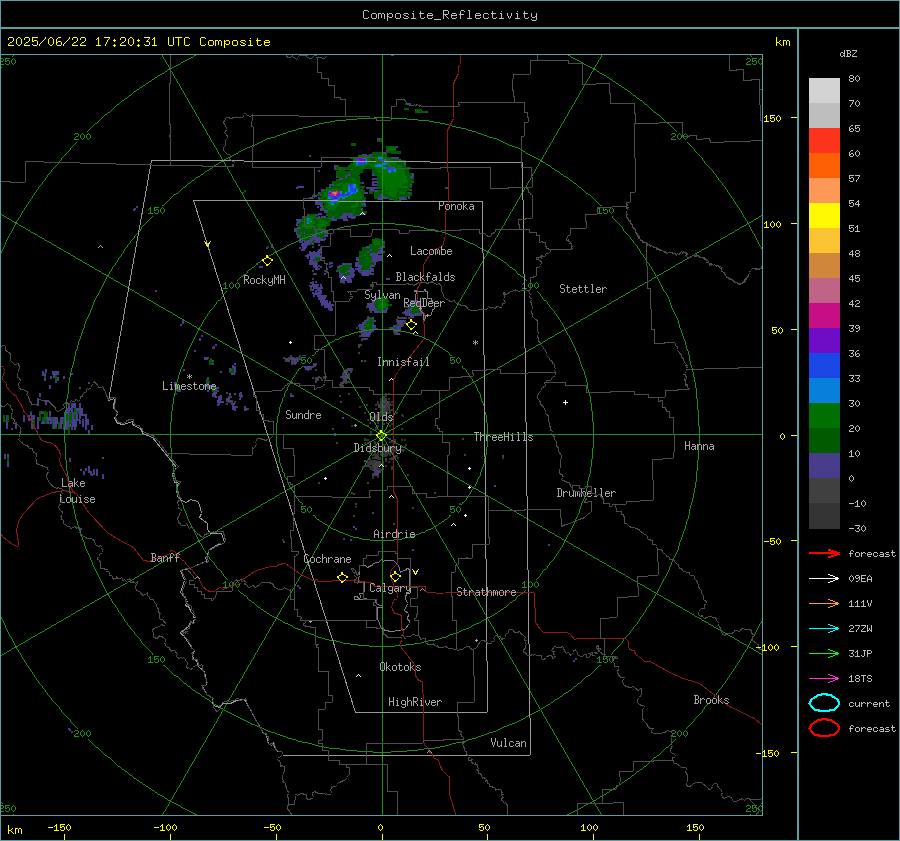
Task: Click the HighRiver city label
Action: point(415,702)
